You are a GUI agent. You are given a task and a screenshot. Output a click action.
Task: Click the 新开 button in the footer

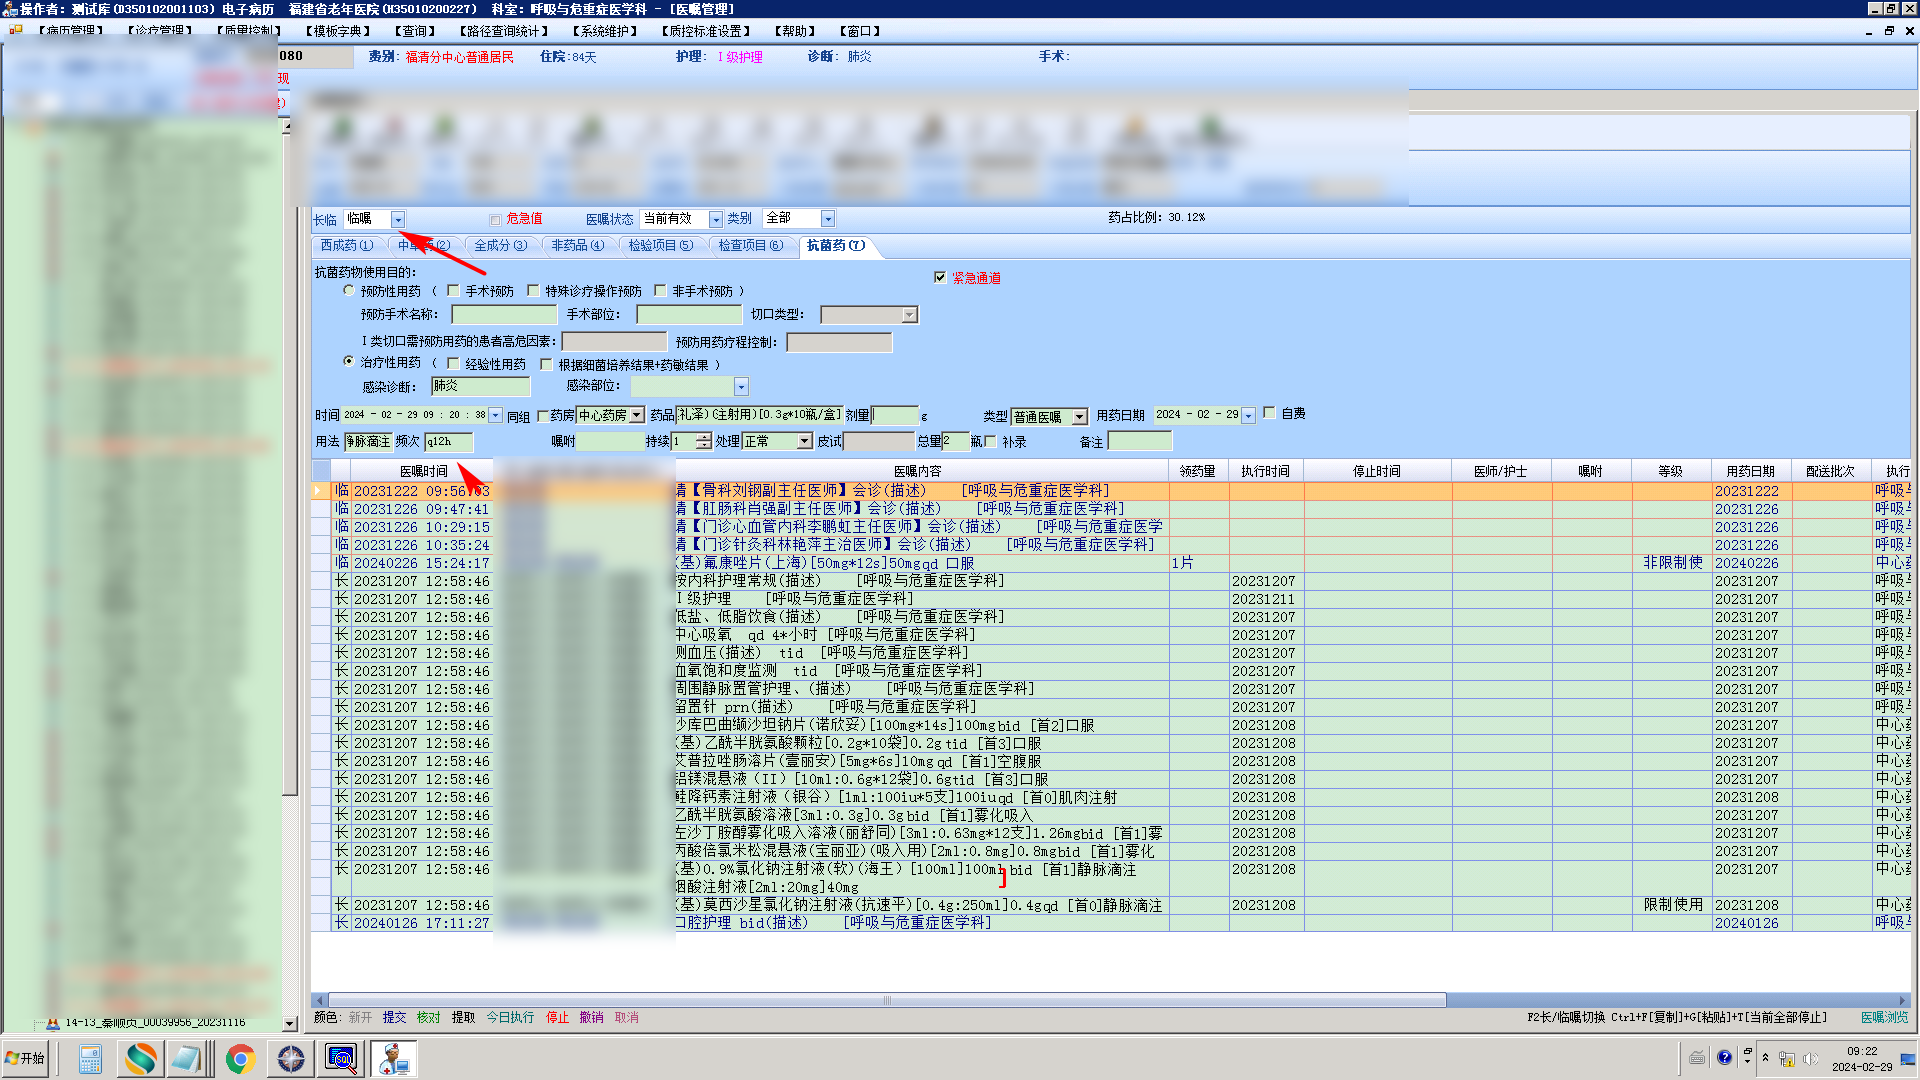360,1017
